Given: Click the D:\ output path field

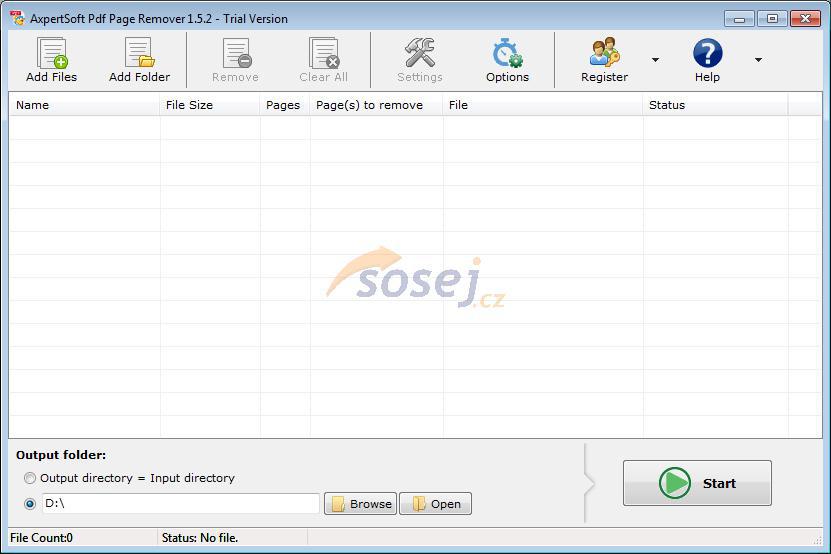Looking at the screenshot, I should point(181,504).
